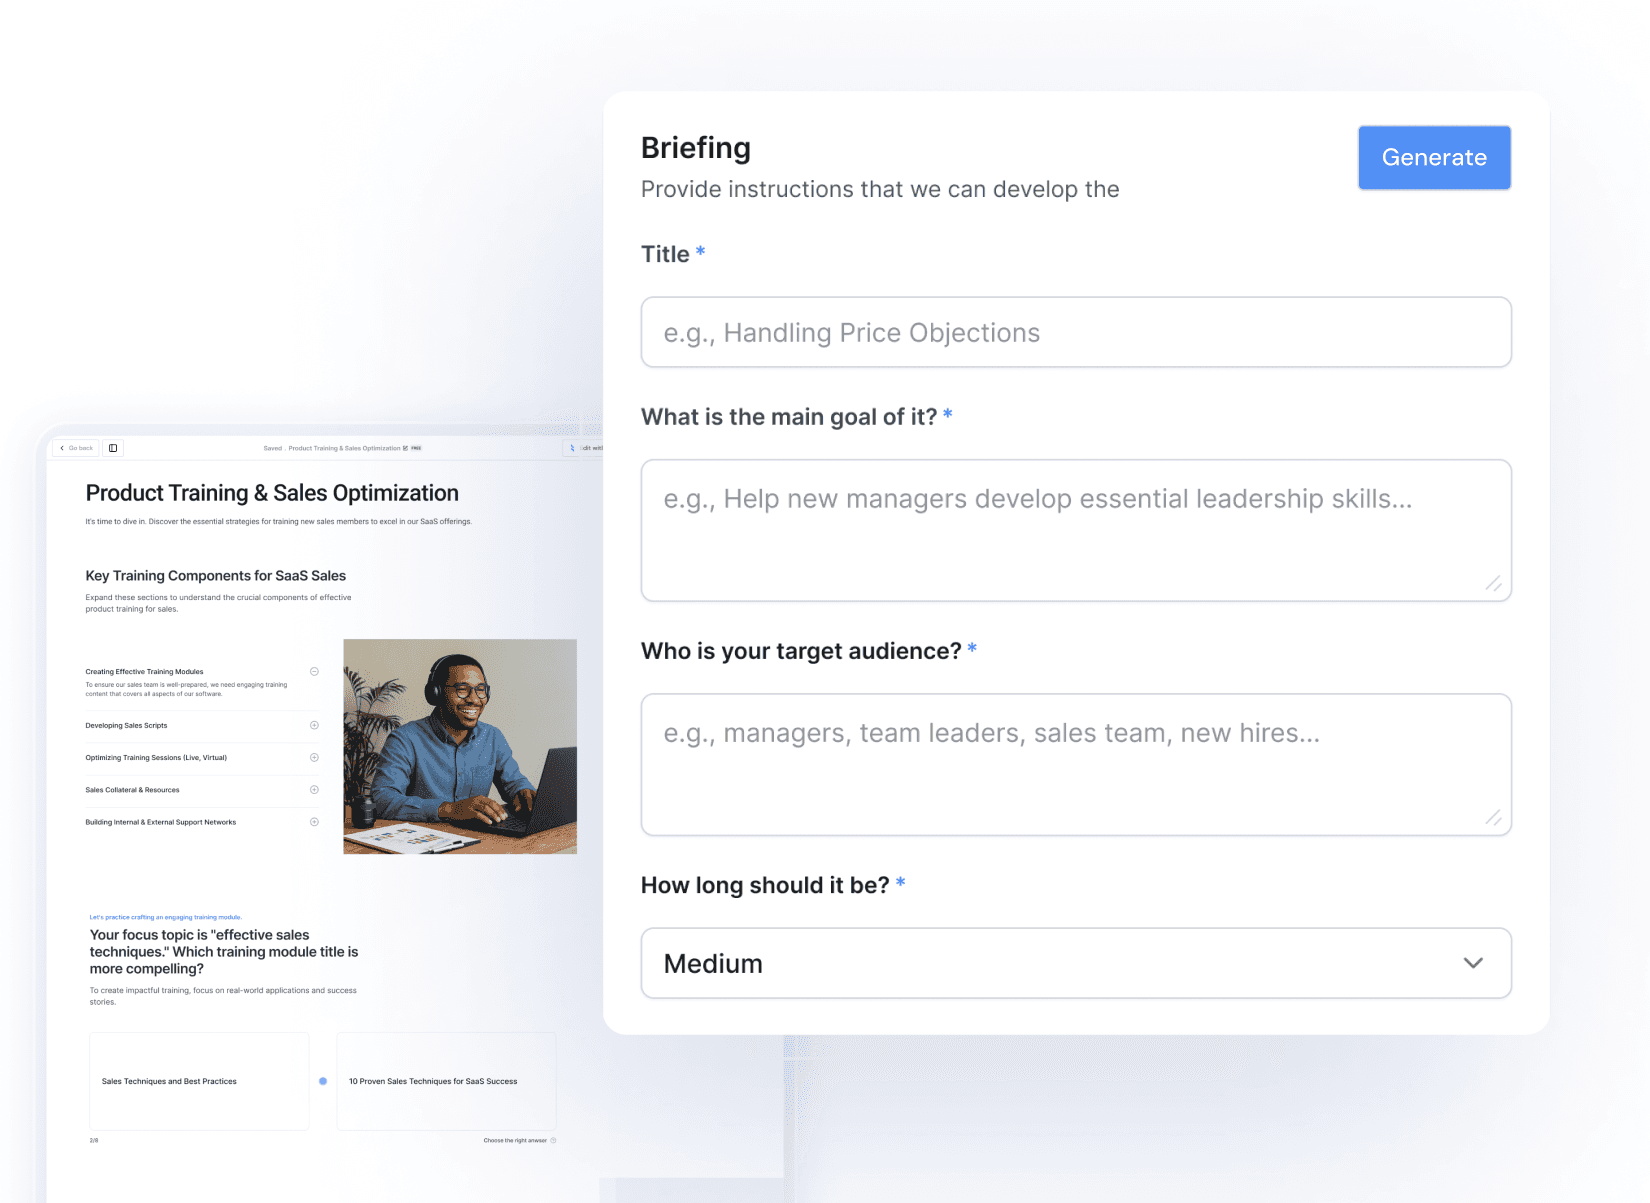The height and width of the screenshot is (1203, 1650).
Task: Click into the target audience text area
Action: point(1076,764)
